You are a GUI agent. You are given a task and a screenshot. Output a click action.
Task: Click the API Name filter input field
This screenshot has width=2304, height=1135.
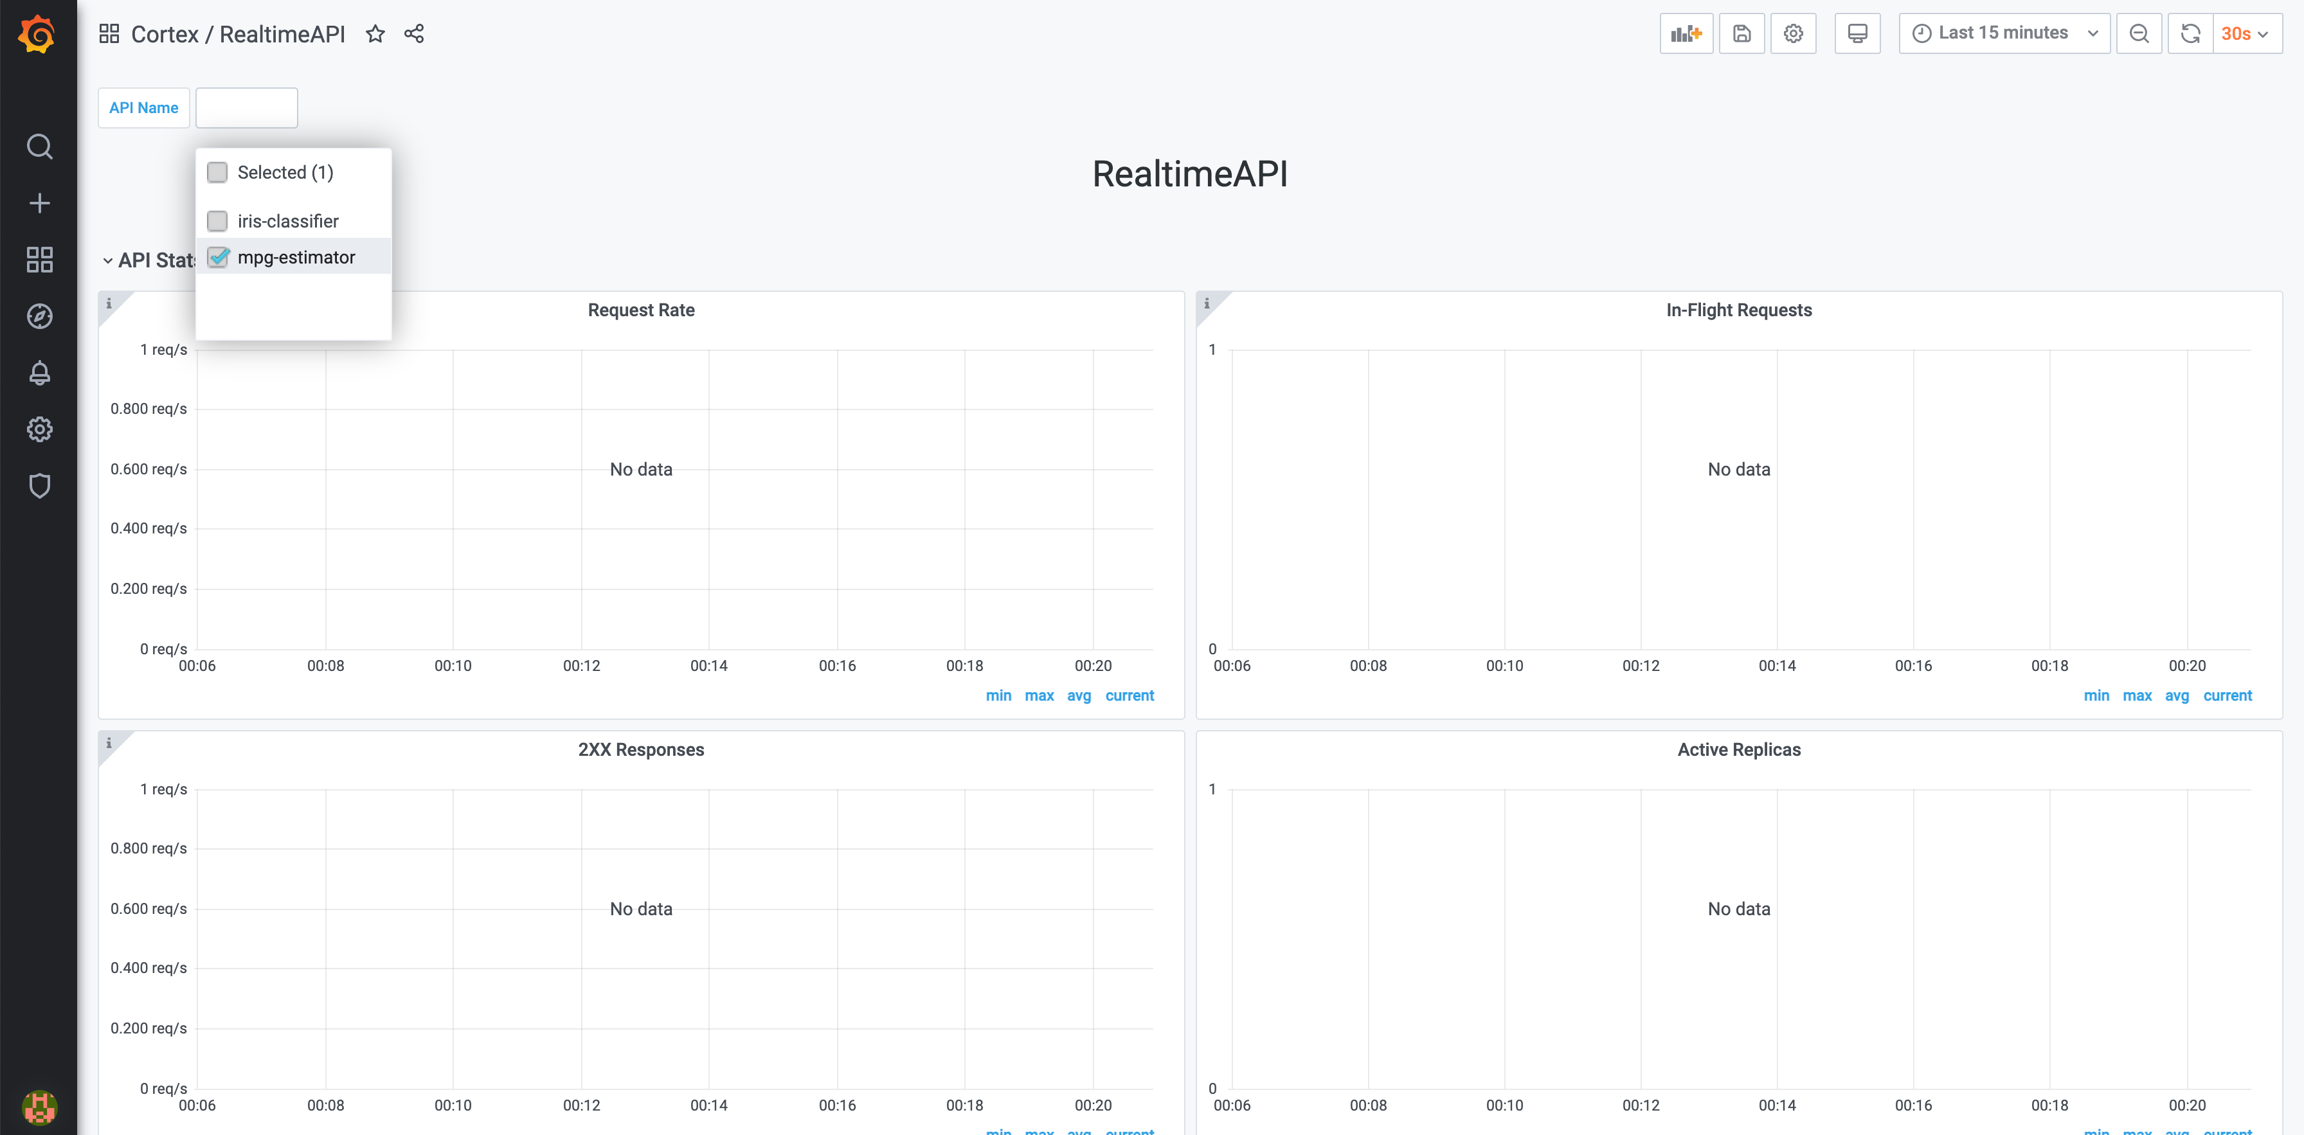tap(246, 108)
